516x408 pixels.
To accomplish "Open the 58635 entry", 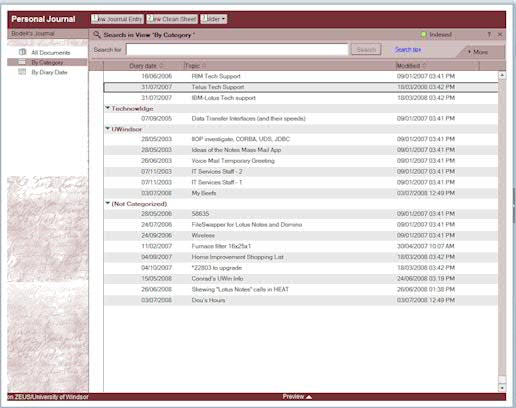I will (x=301, y=214).
